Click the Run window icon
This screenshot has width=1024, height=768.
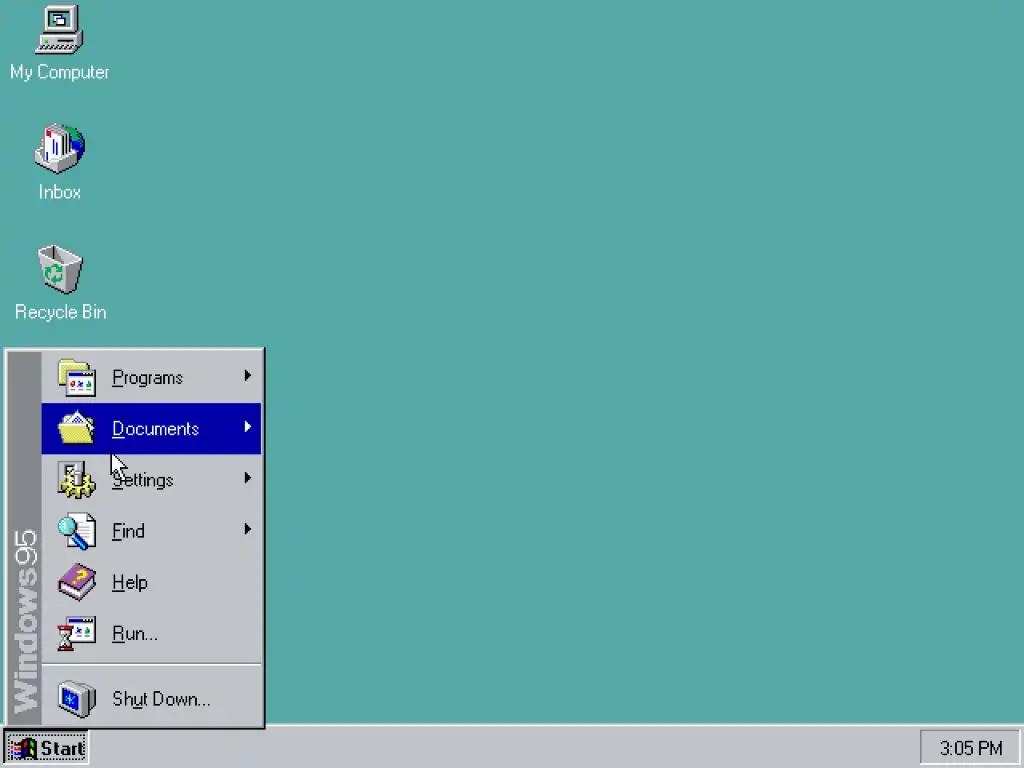(x=76, y=633)
